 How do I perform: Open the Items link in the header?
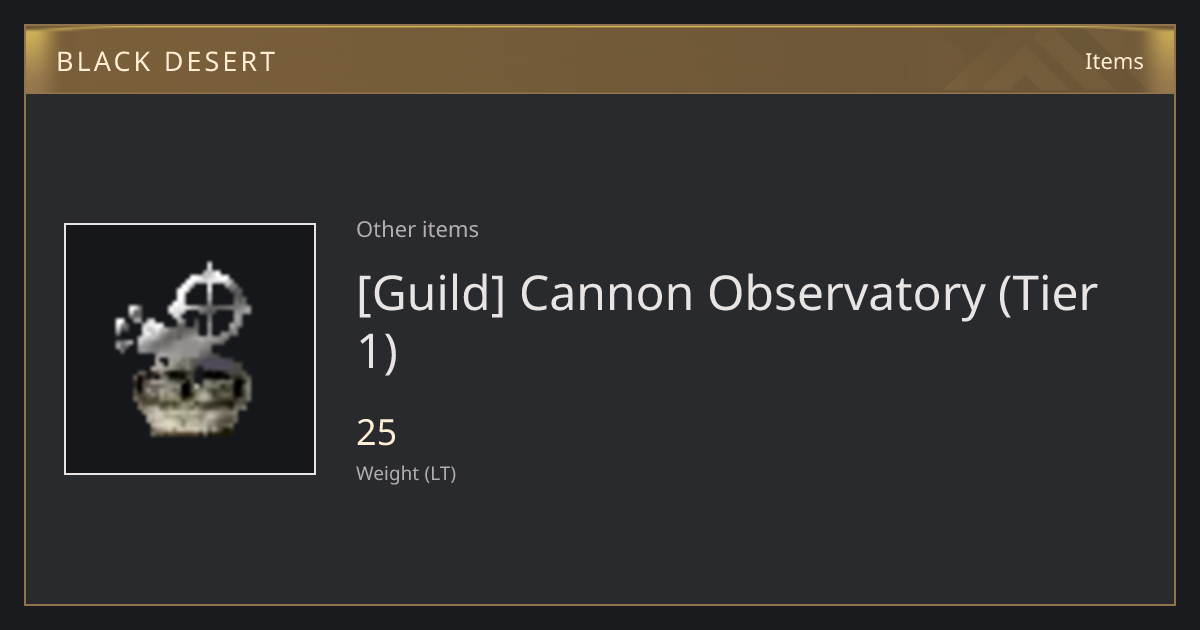pos(1114,61)
